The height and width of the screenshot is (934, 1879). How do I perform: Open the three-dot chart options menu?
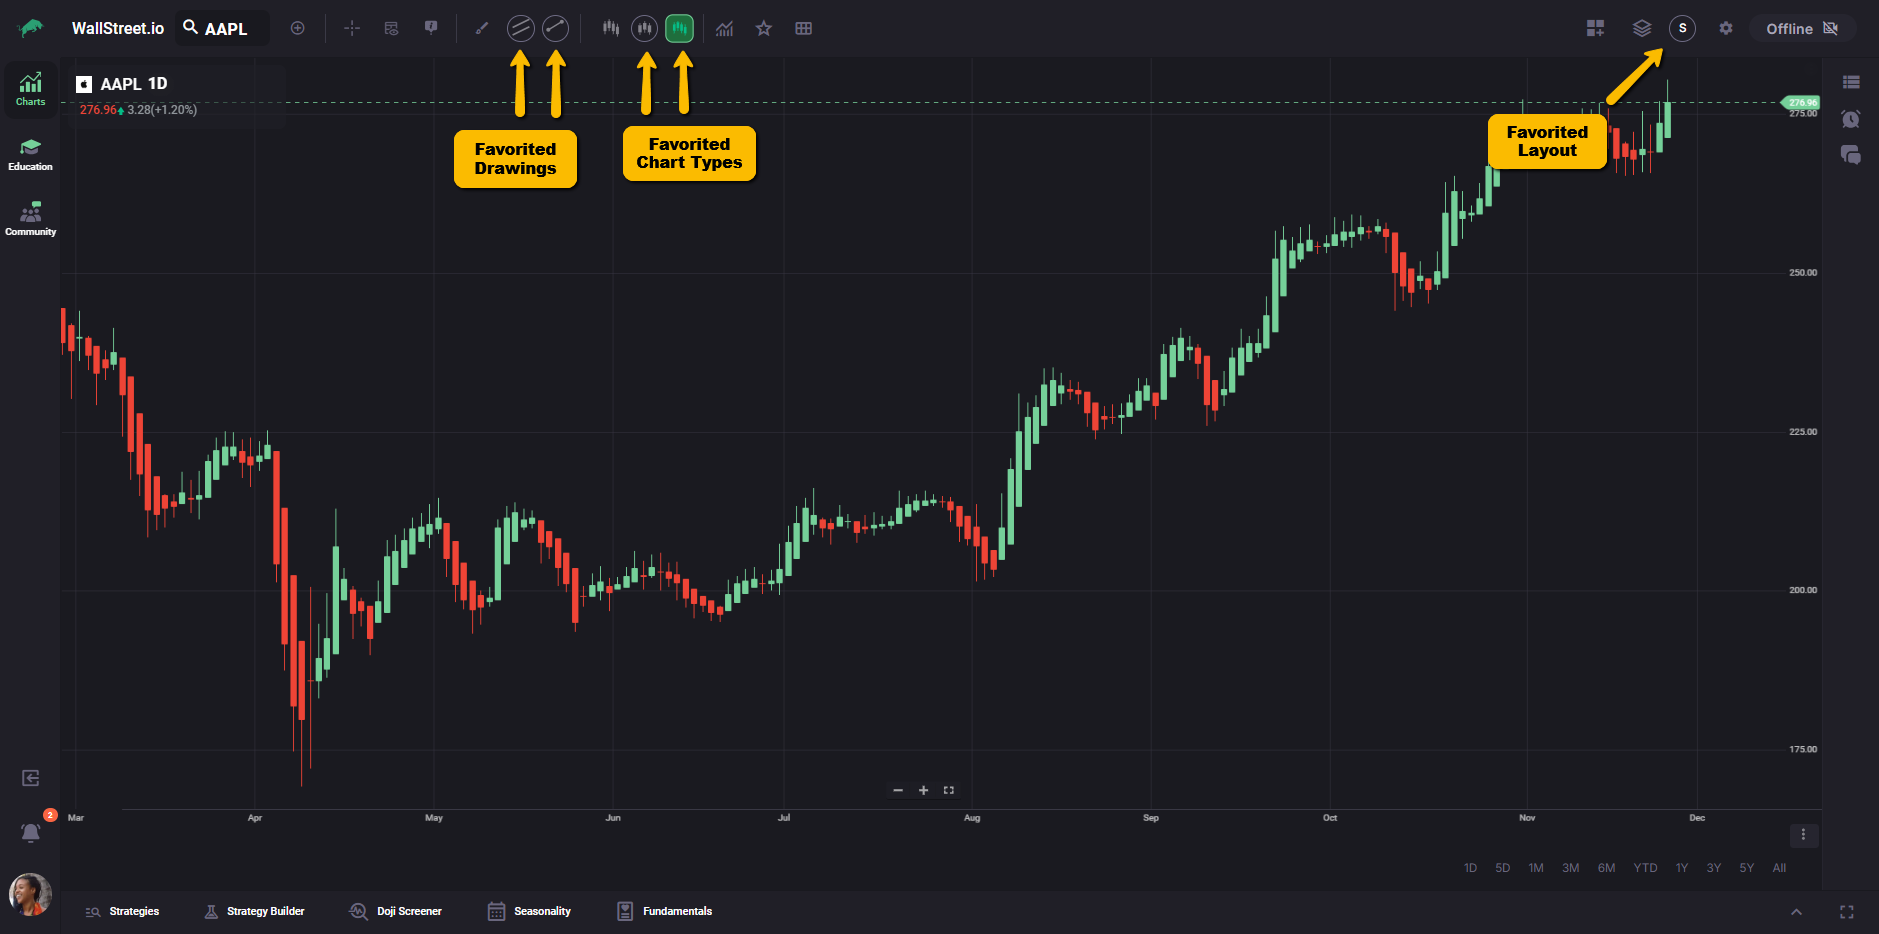click(1803, 835)
